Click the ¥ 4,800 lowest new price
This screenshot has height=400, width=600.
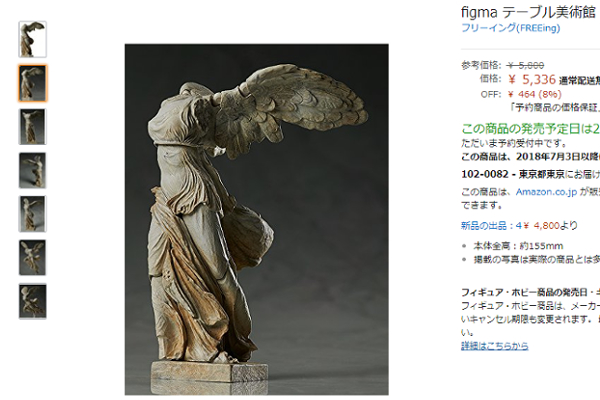542,226
